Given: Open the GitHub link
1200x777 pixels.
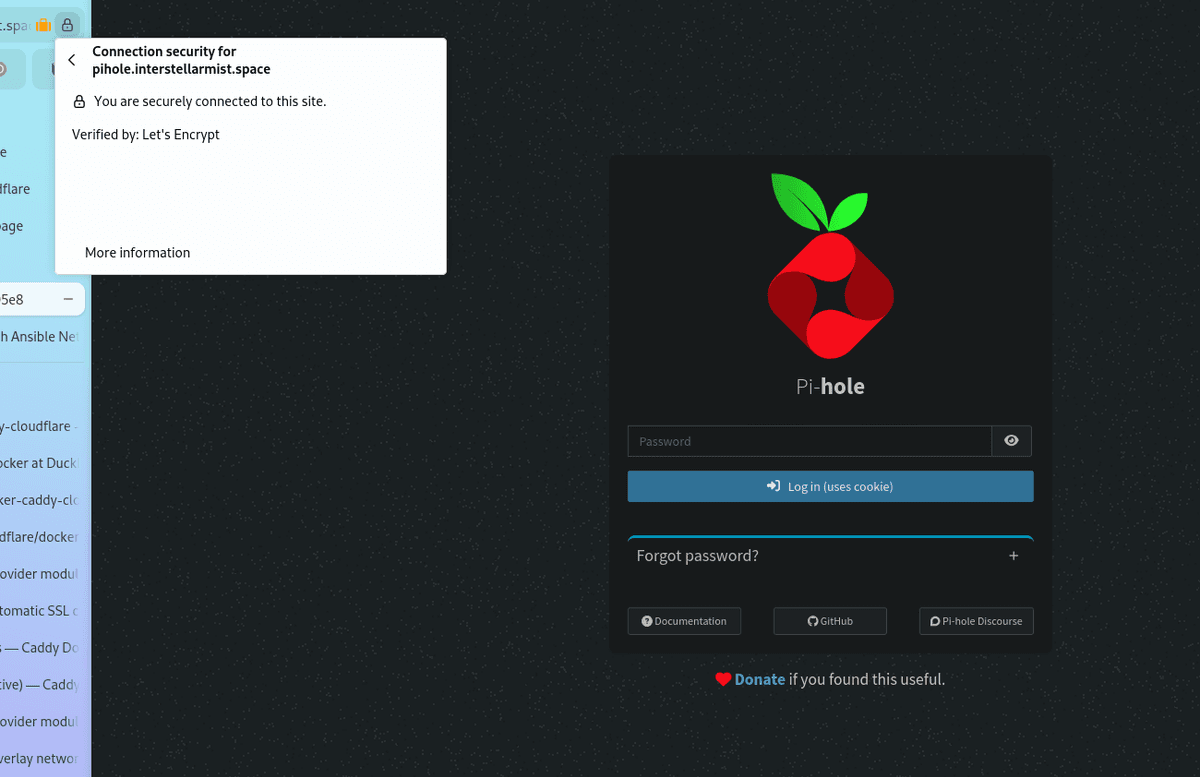Looking at the screenshot, I should (x=830, y=621).
